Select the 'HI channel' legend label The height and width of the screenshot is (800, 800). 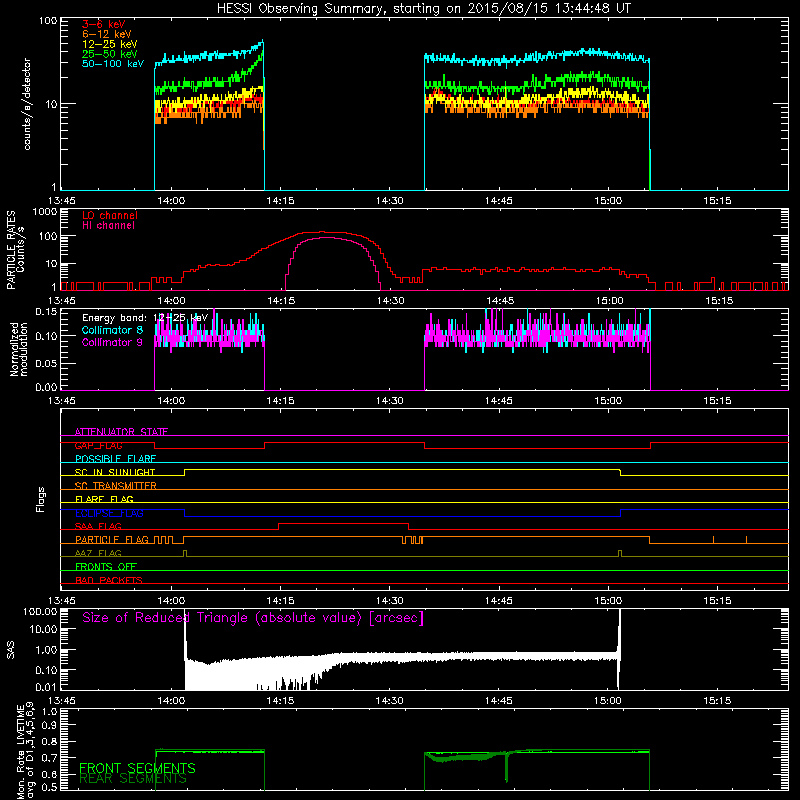coord(109,226)
